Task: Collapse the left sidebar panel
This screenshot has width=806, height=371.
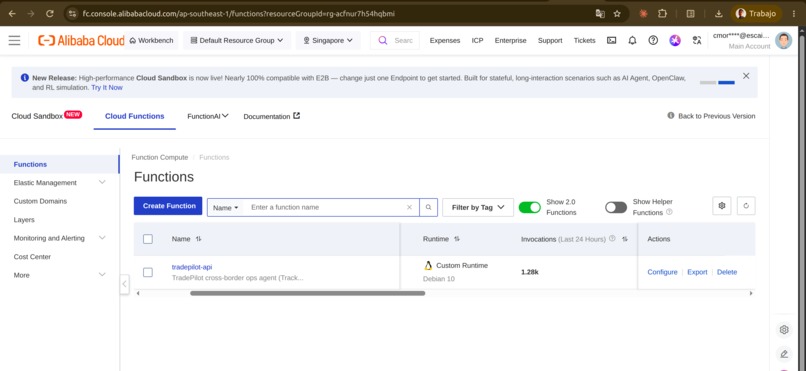Action: click(124, 284)
